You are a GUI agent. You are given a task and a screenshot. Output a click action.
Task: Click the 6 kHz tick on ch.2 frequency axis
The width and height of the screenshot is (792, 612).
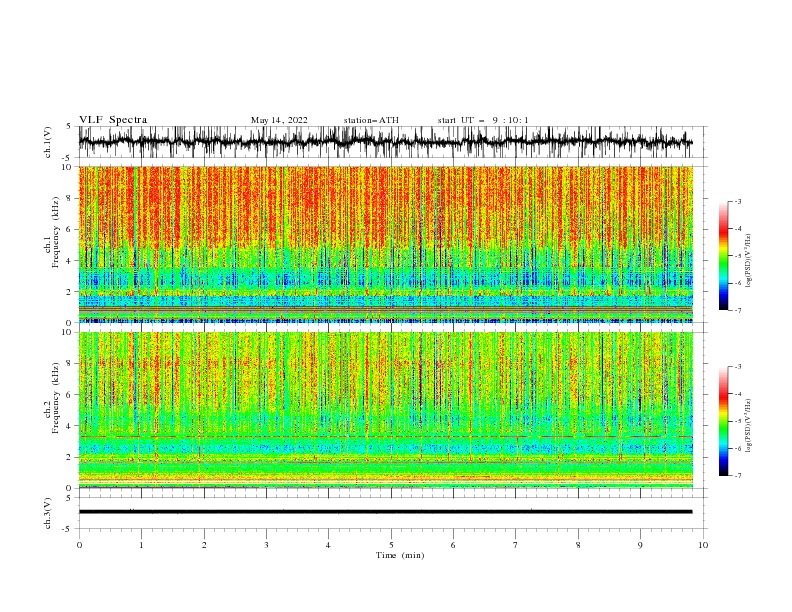tap(70, 395)
